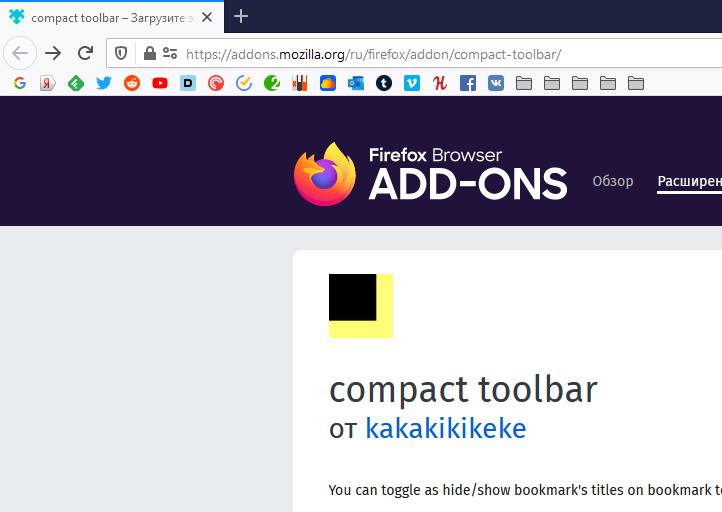Image resolution: width=722 pixels, height=512 pixels.
Task: Open the YouTube bookmark icon
Action: tap(160, 83)
